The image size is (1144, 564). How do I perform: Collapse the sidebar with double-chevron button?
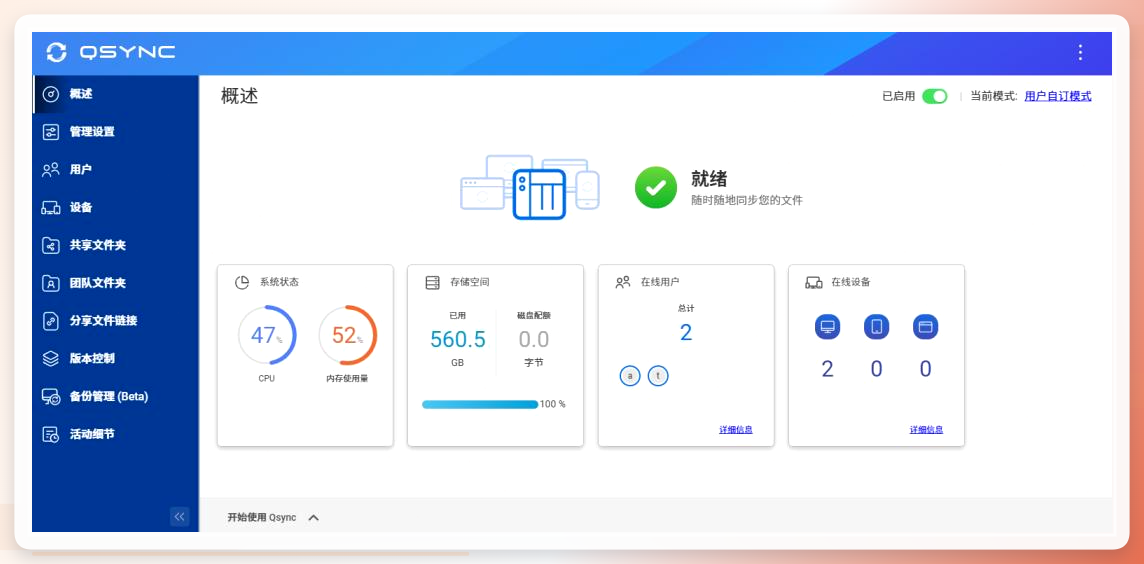tap(179, 517)
